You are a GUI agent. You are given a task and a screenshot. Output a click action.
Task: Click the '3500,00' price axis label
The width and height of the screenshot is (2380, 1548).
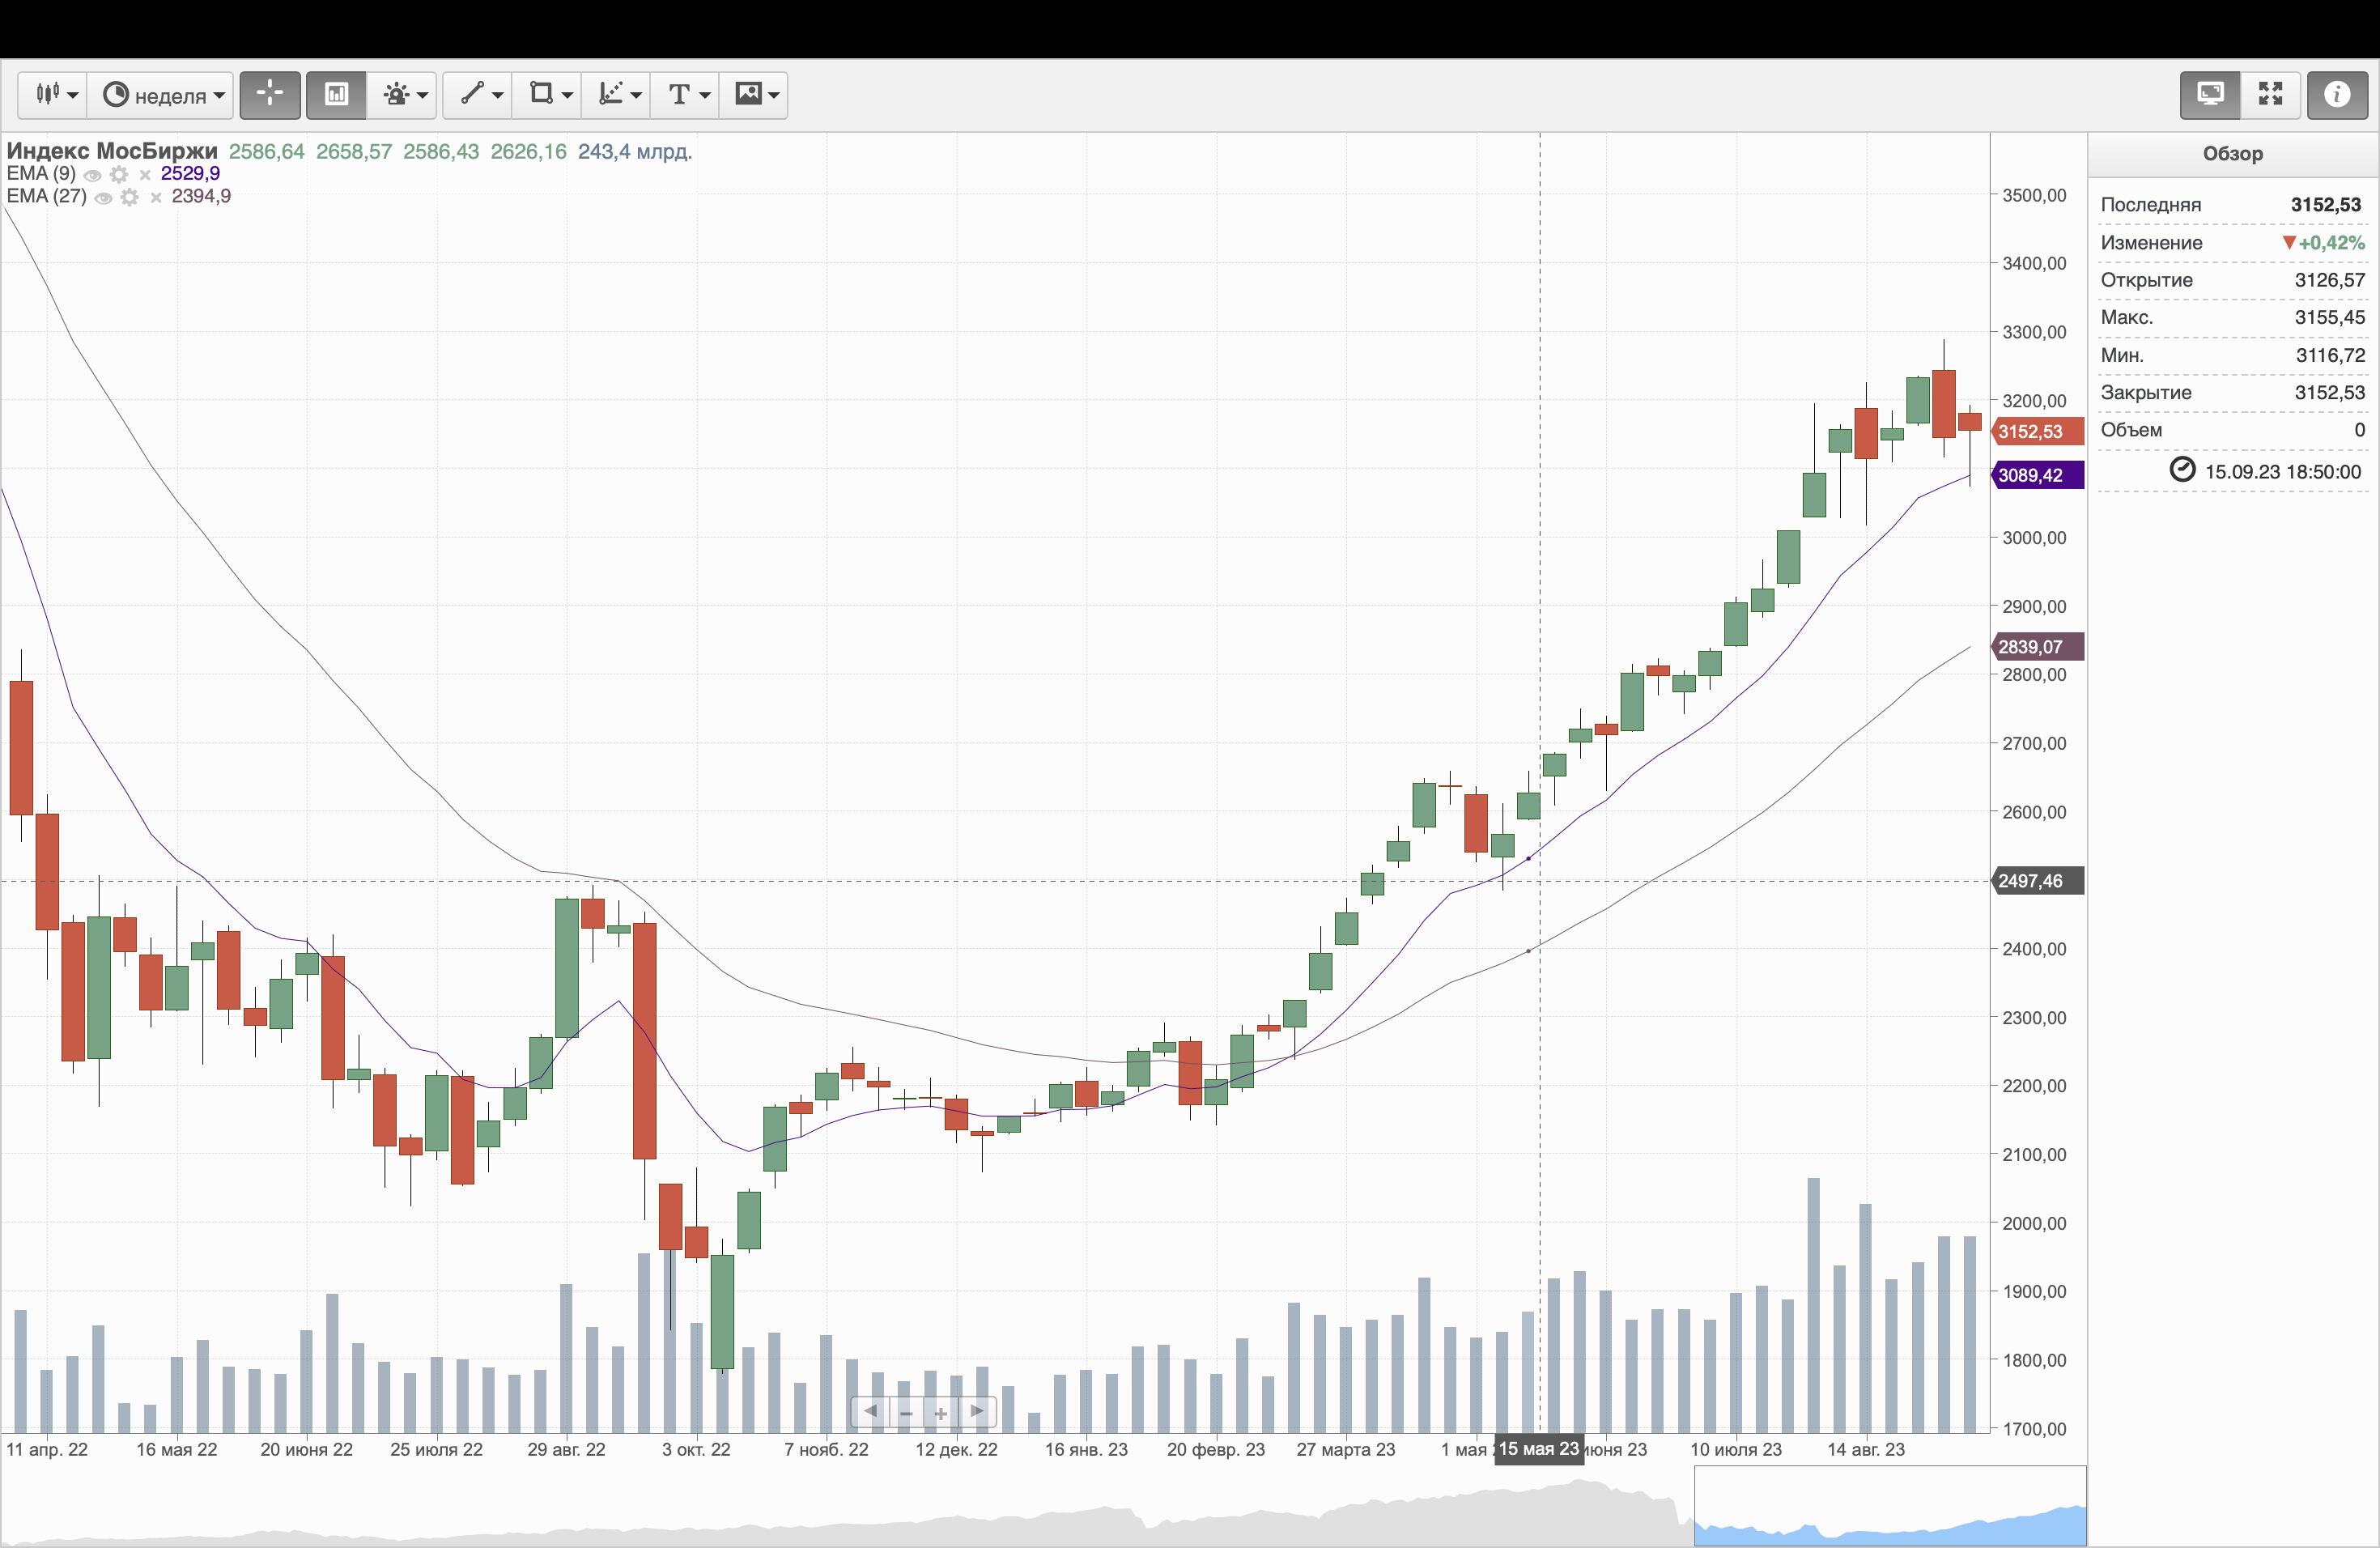[2034, 196]
